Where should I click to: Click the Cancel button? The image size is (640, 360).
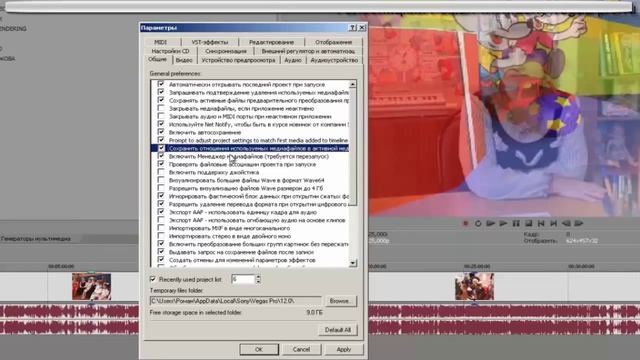(301, 349)
